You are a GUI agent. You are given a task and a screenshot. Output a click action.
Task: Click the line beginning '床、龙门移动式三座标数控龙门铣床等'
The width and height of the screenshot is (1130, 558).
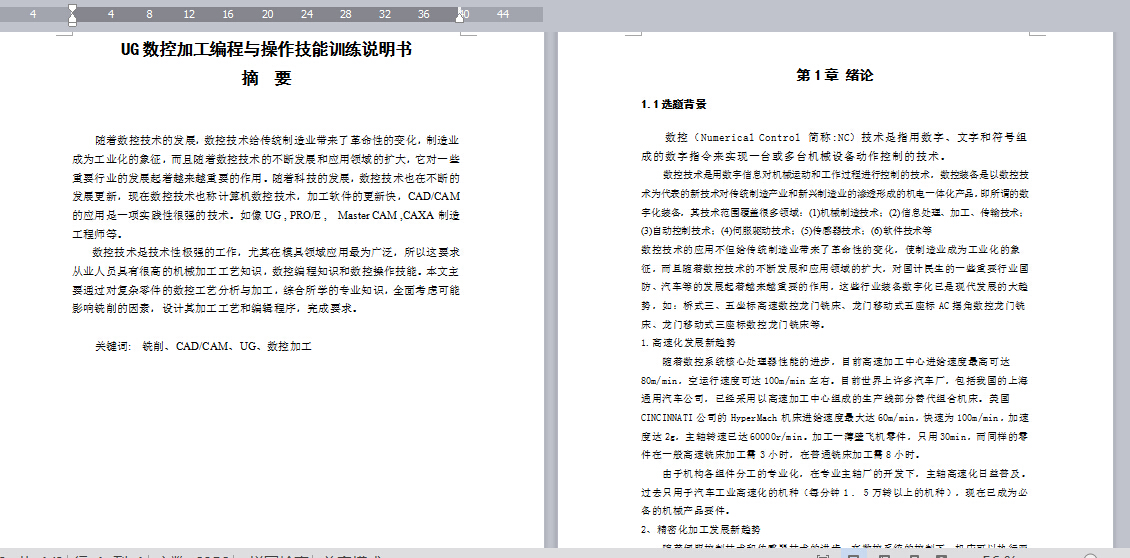click(x=733, y=324)
